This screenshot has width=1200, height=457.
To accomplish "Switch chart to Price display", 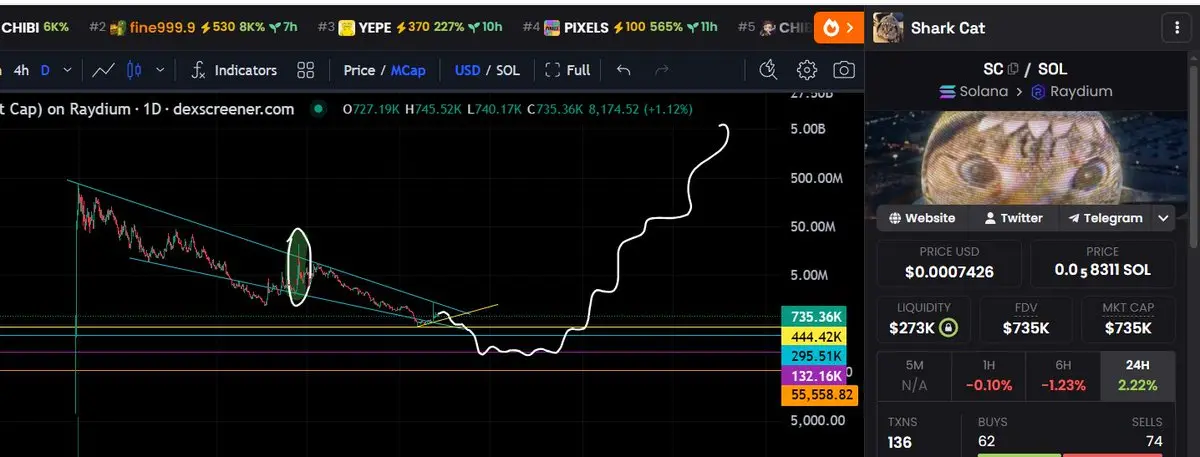I will (x=358, y=70).
